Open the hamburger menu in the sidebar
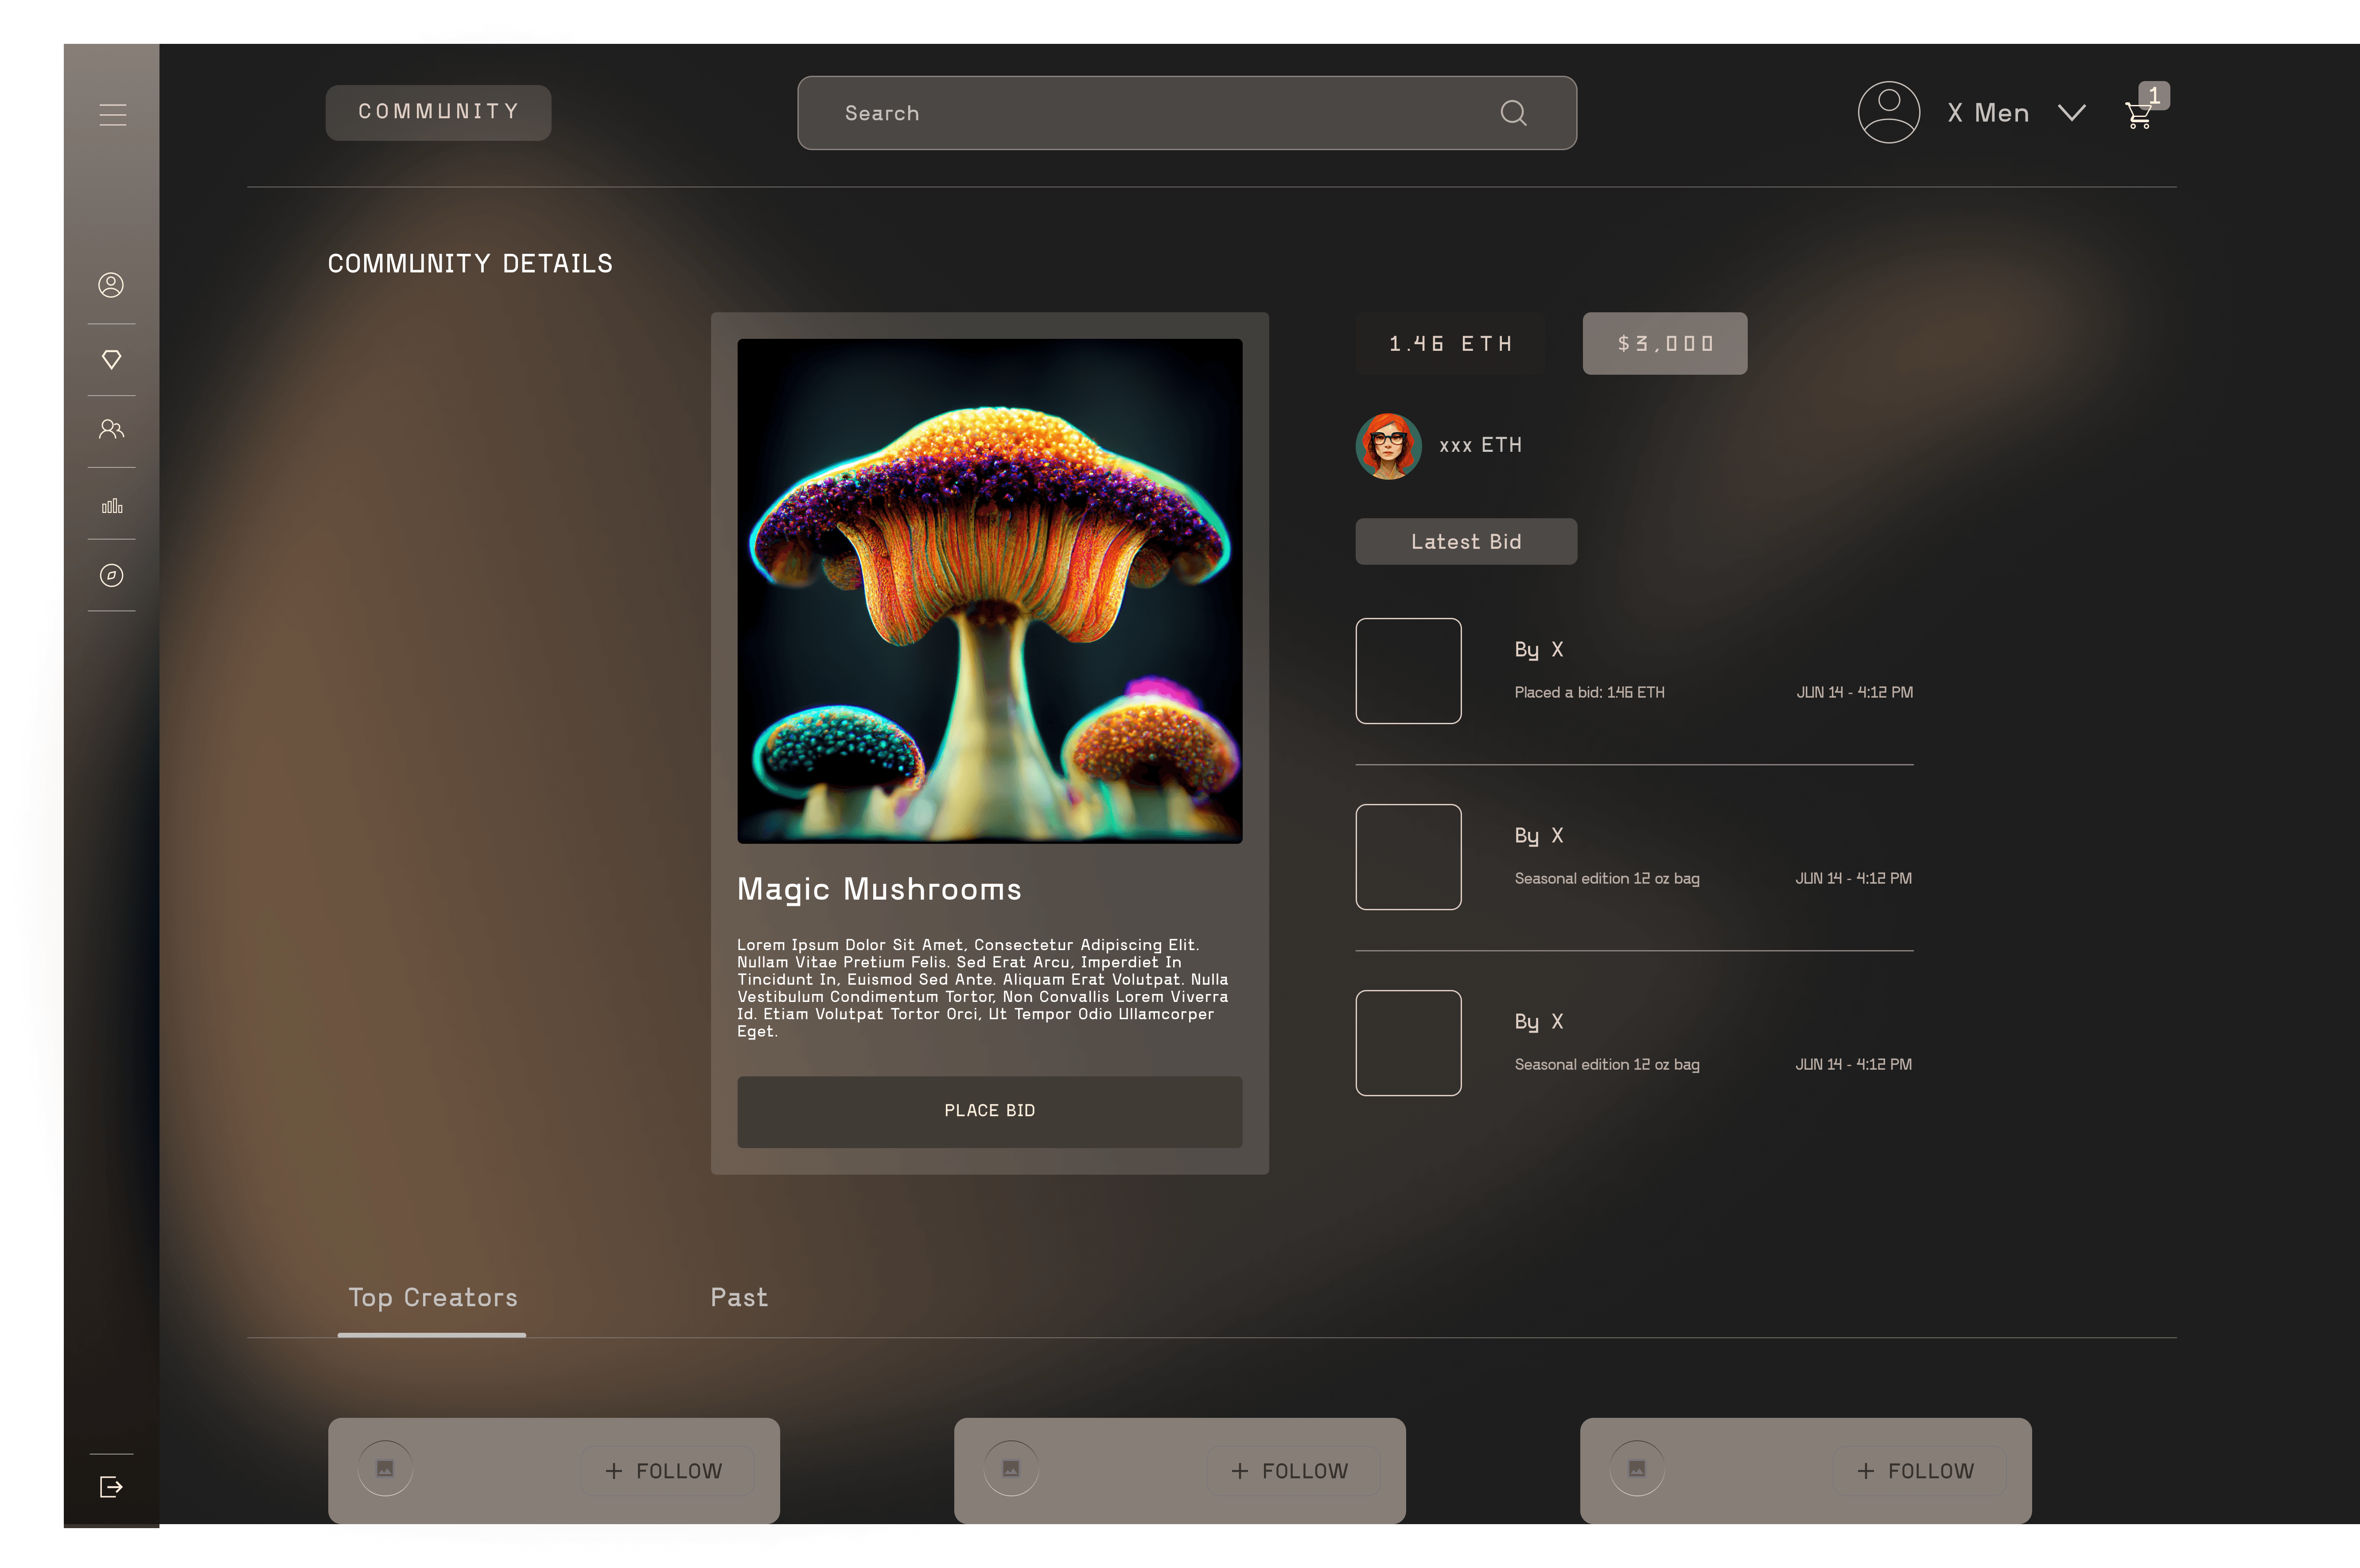Image resolution: width=2360 pixels, height=1568 pixels. coord(113,115)
